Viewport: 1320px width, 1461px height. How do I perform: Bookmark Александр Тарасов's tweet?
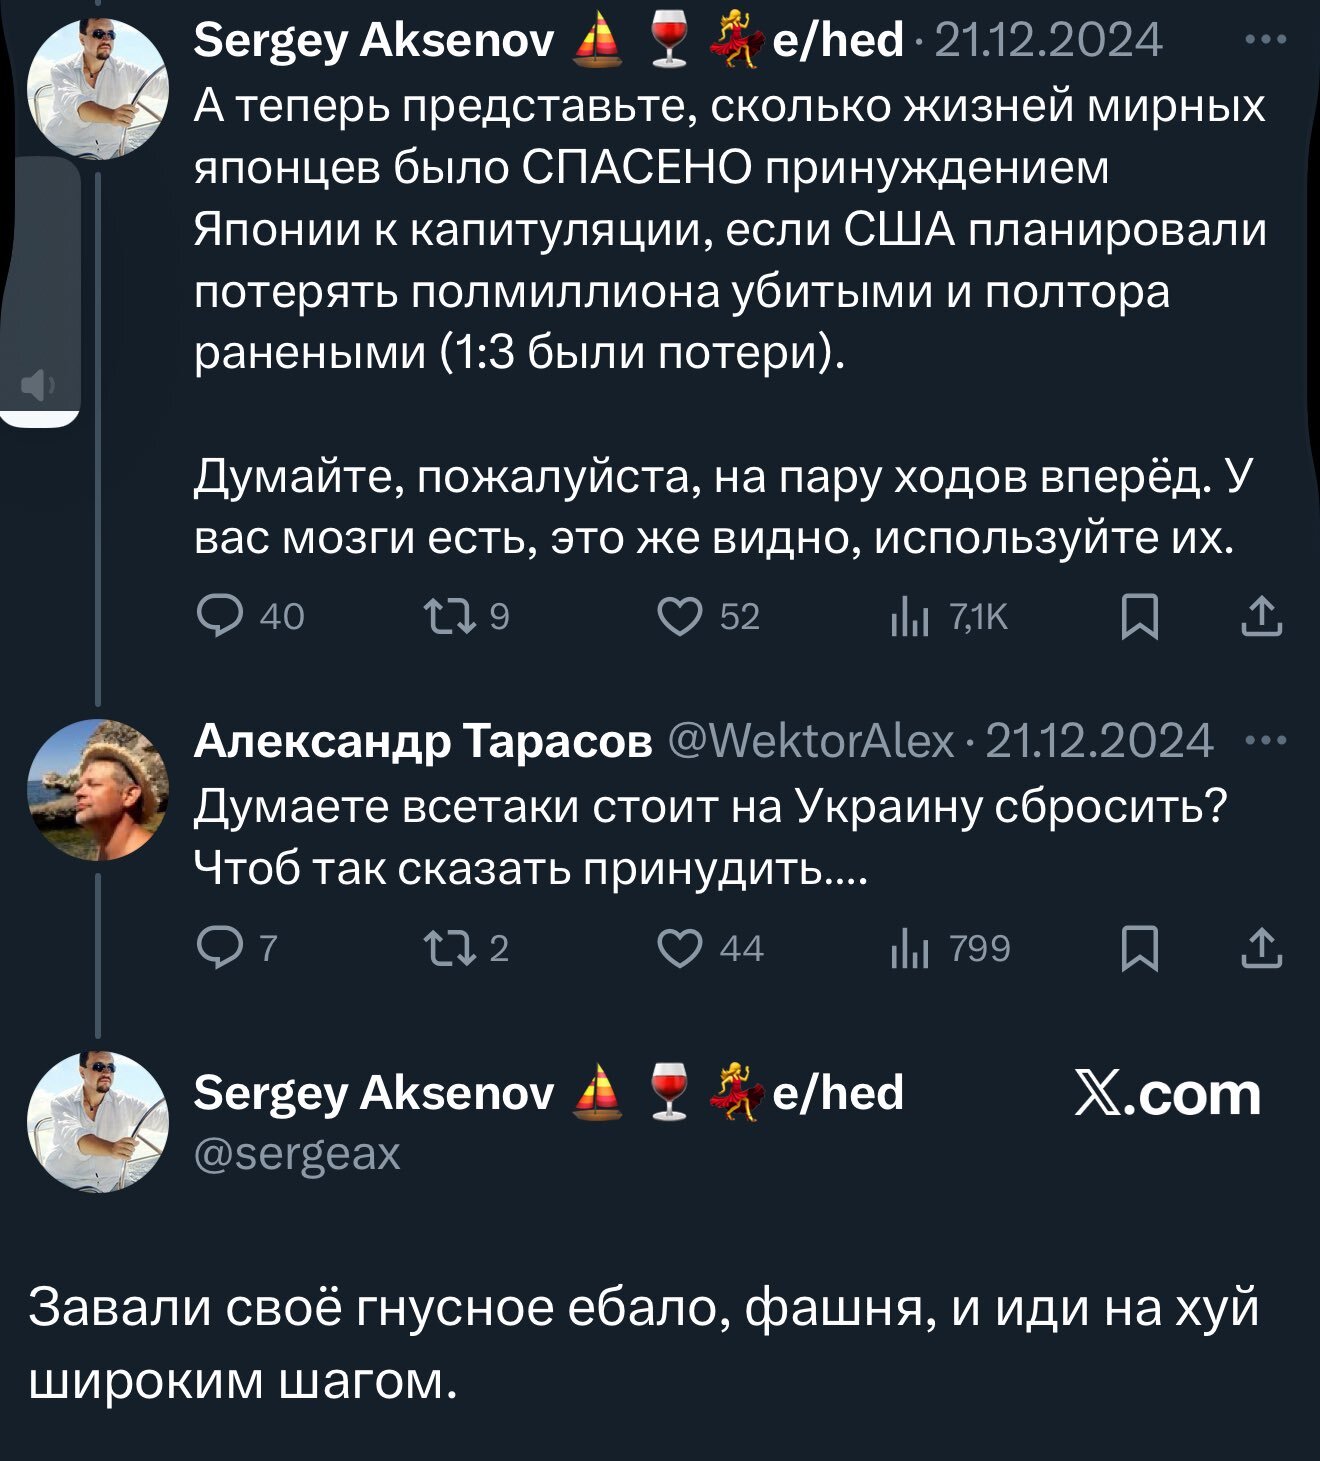[x=1140, y=948]
